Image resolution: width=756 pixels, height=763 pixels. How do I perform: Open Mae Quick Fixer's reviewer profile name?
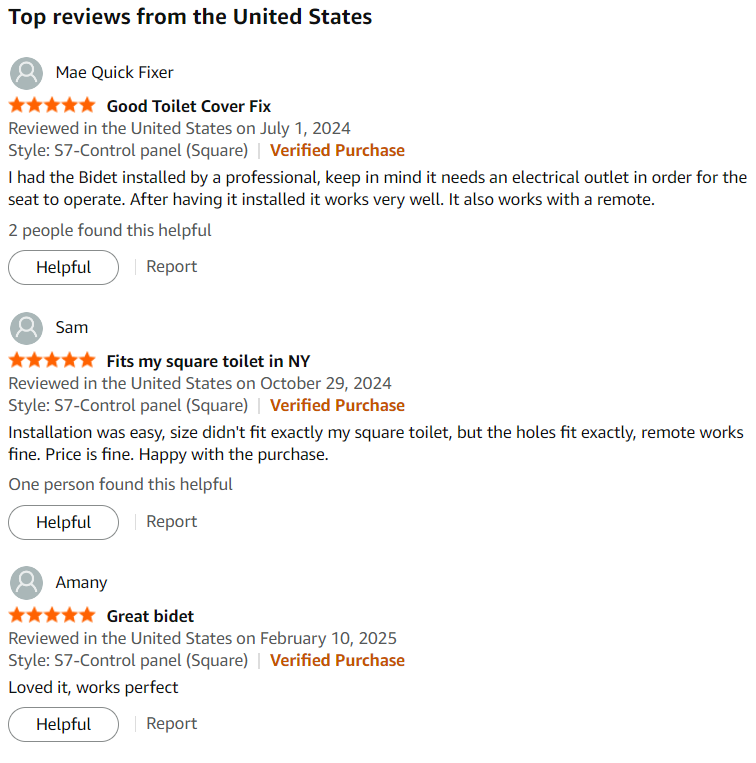[114, 73]
